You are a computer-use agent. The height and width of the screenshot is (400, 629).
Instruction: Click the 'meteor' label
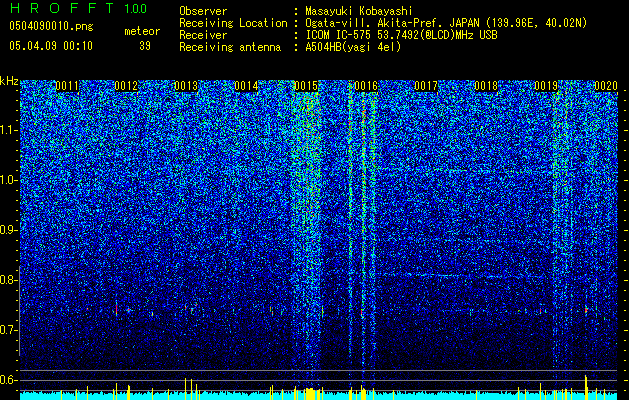pos(142,31)
